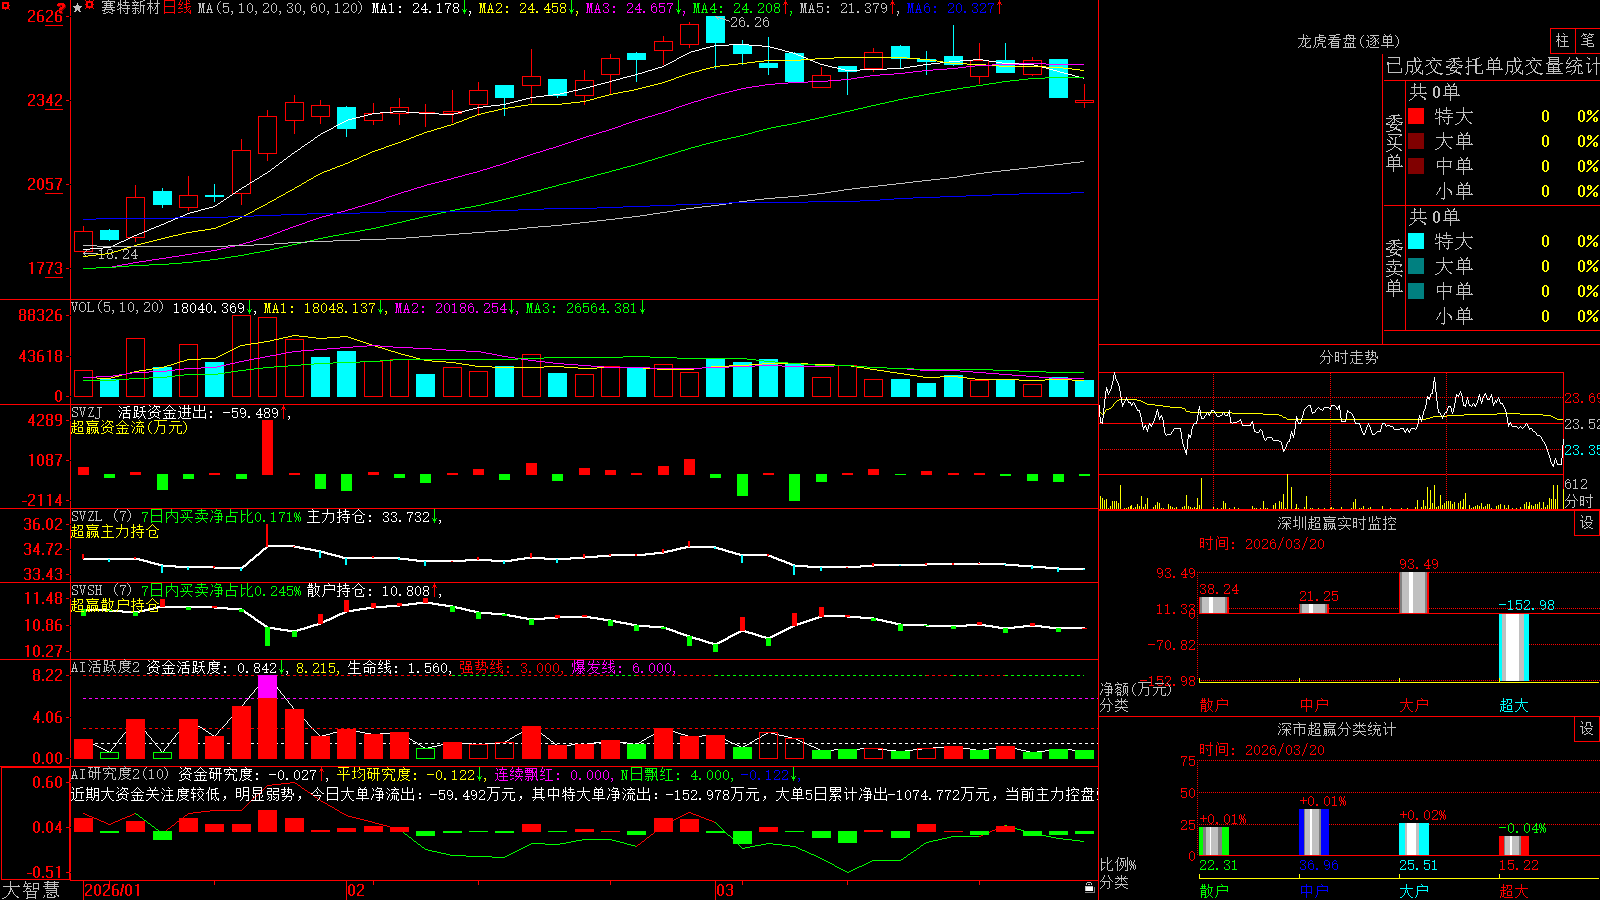Image resolution: width=1600 pixels, height=900 pixels.
Task: Click the 超大 bar showing -152.98
Action: point(1514,647)
